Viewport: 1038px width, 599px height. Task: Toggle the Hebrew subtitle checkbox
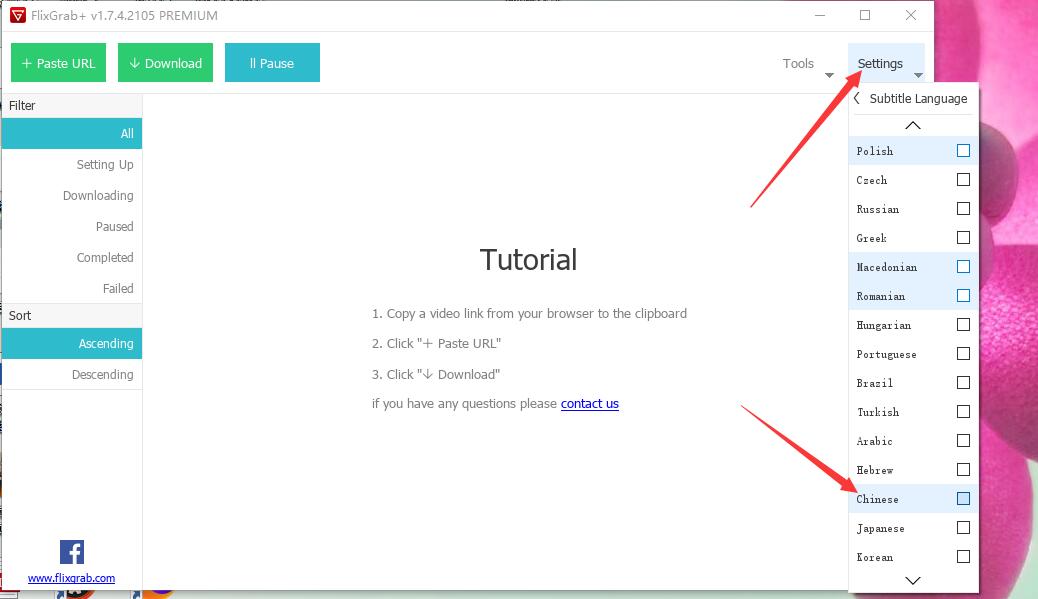click(x=963, y=470)
